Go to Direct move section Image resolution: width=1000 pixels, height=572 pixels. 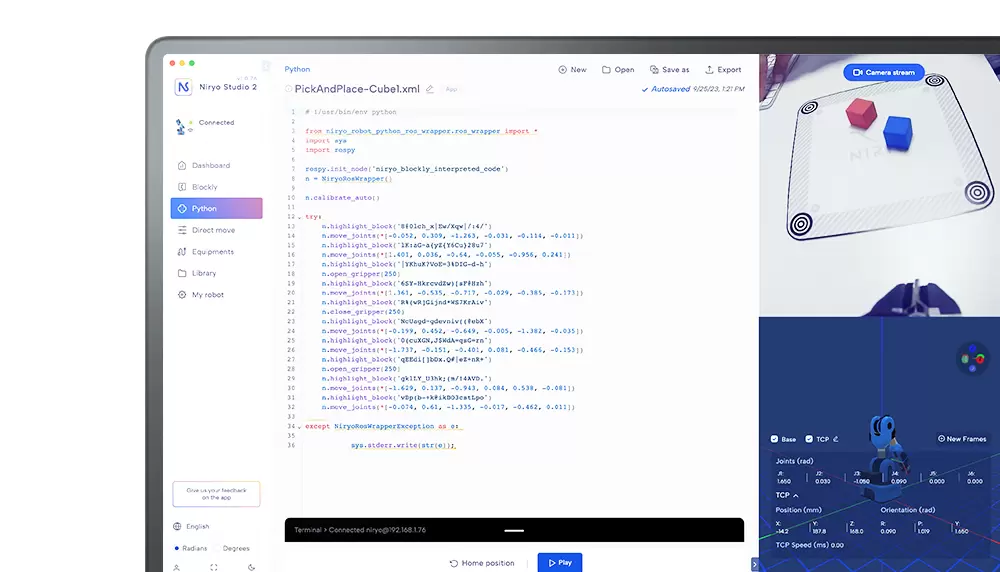tap(213, 230)
